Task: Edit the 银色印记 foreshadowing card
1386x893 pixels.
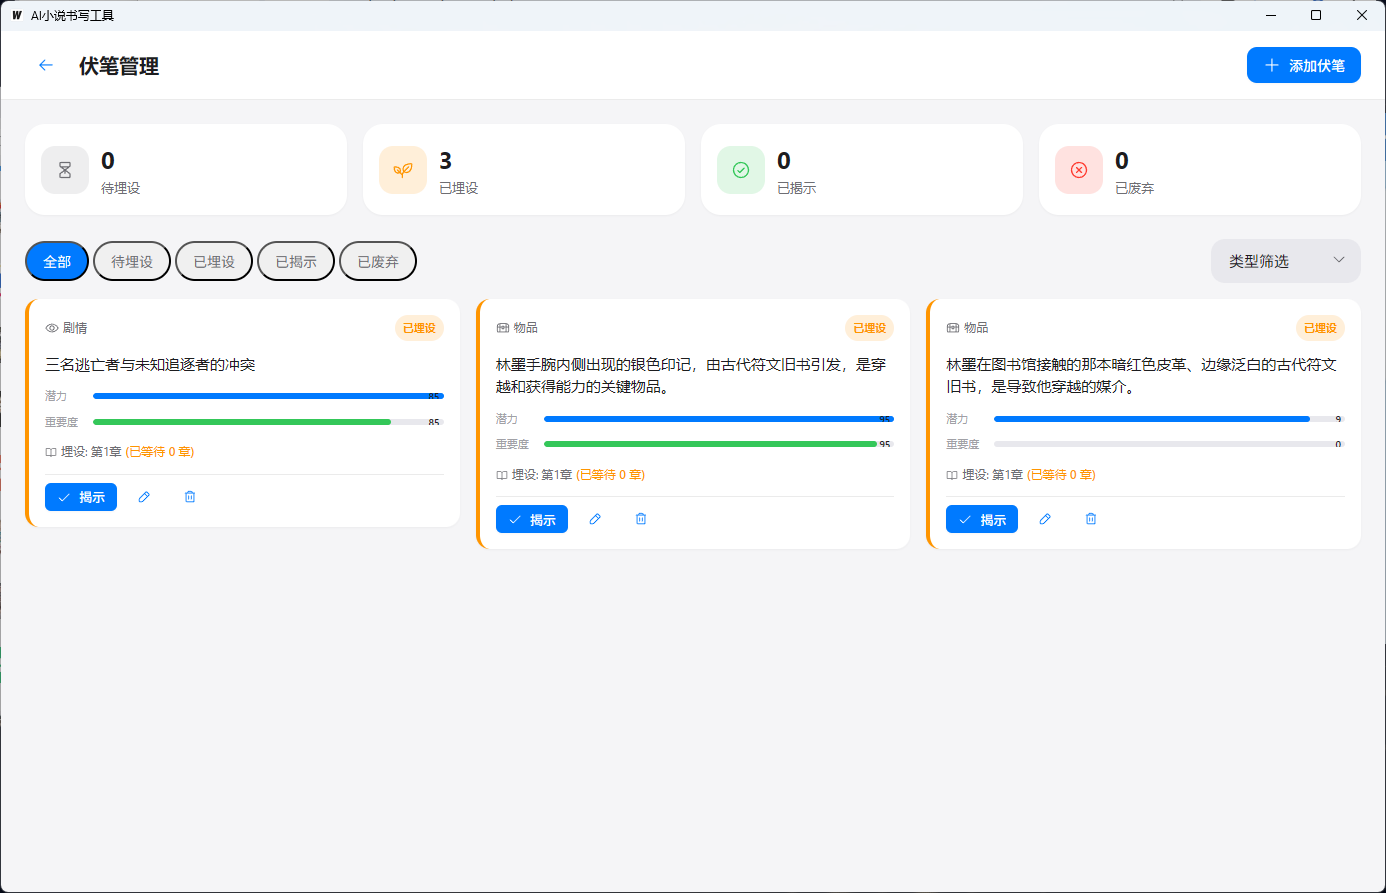Action: pyautogui.click(x=595, y=519)
